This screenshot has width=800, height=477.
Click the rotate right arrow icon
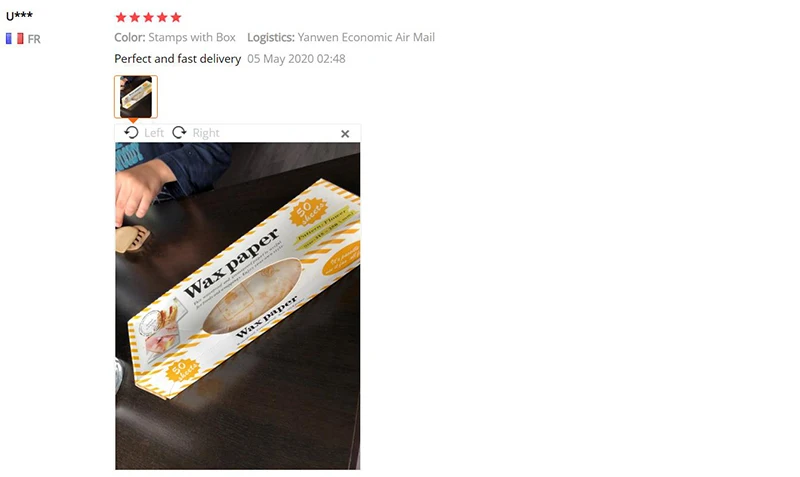[x=179, y=133]
